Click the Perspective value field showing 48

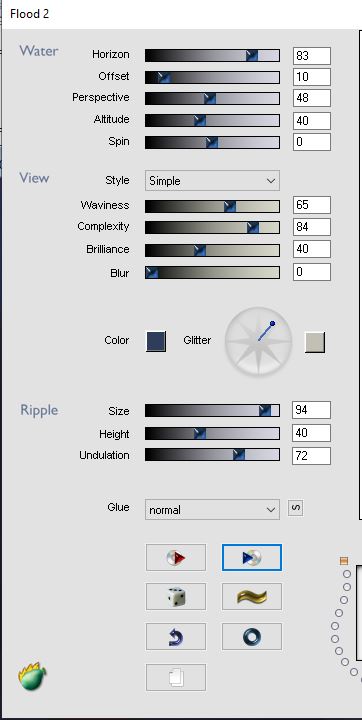[311, 98]
